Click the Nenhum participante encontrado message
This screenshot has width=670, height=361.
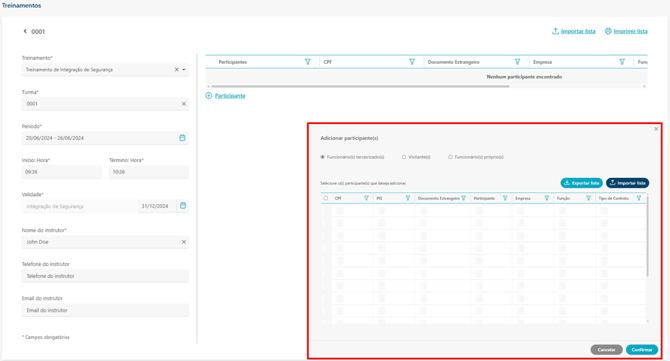coord(524,77)
